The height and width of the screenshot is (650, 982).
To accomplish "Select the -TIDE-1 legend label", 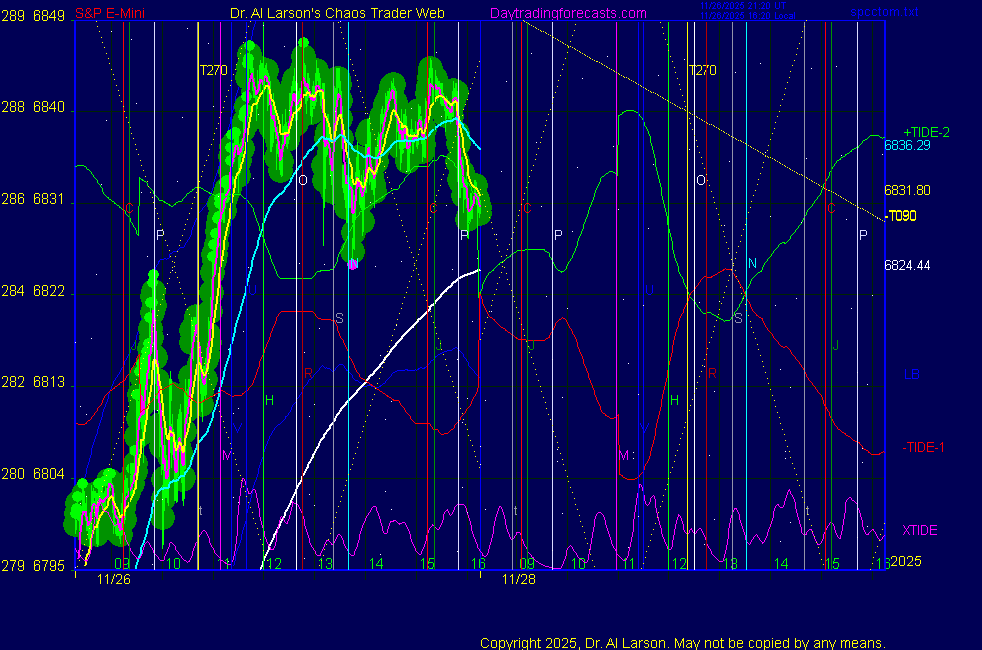I will [x=924, y=447].
